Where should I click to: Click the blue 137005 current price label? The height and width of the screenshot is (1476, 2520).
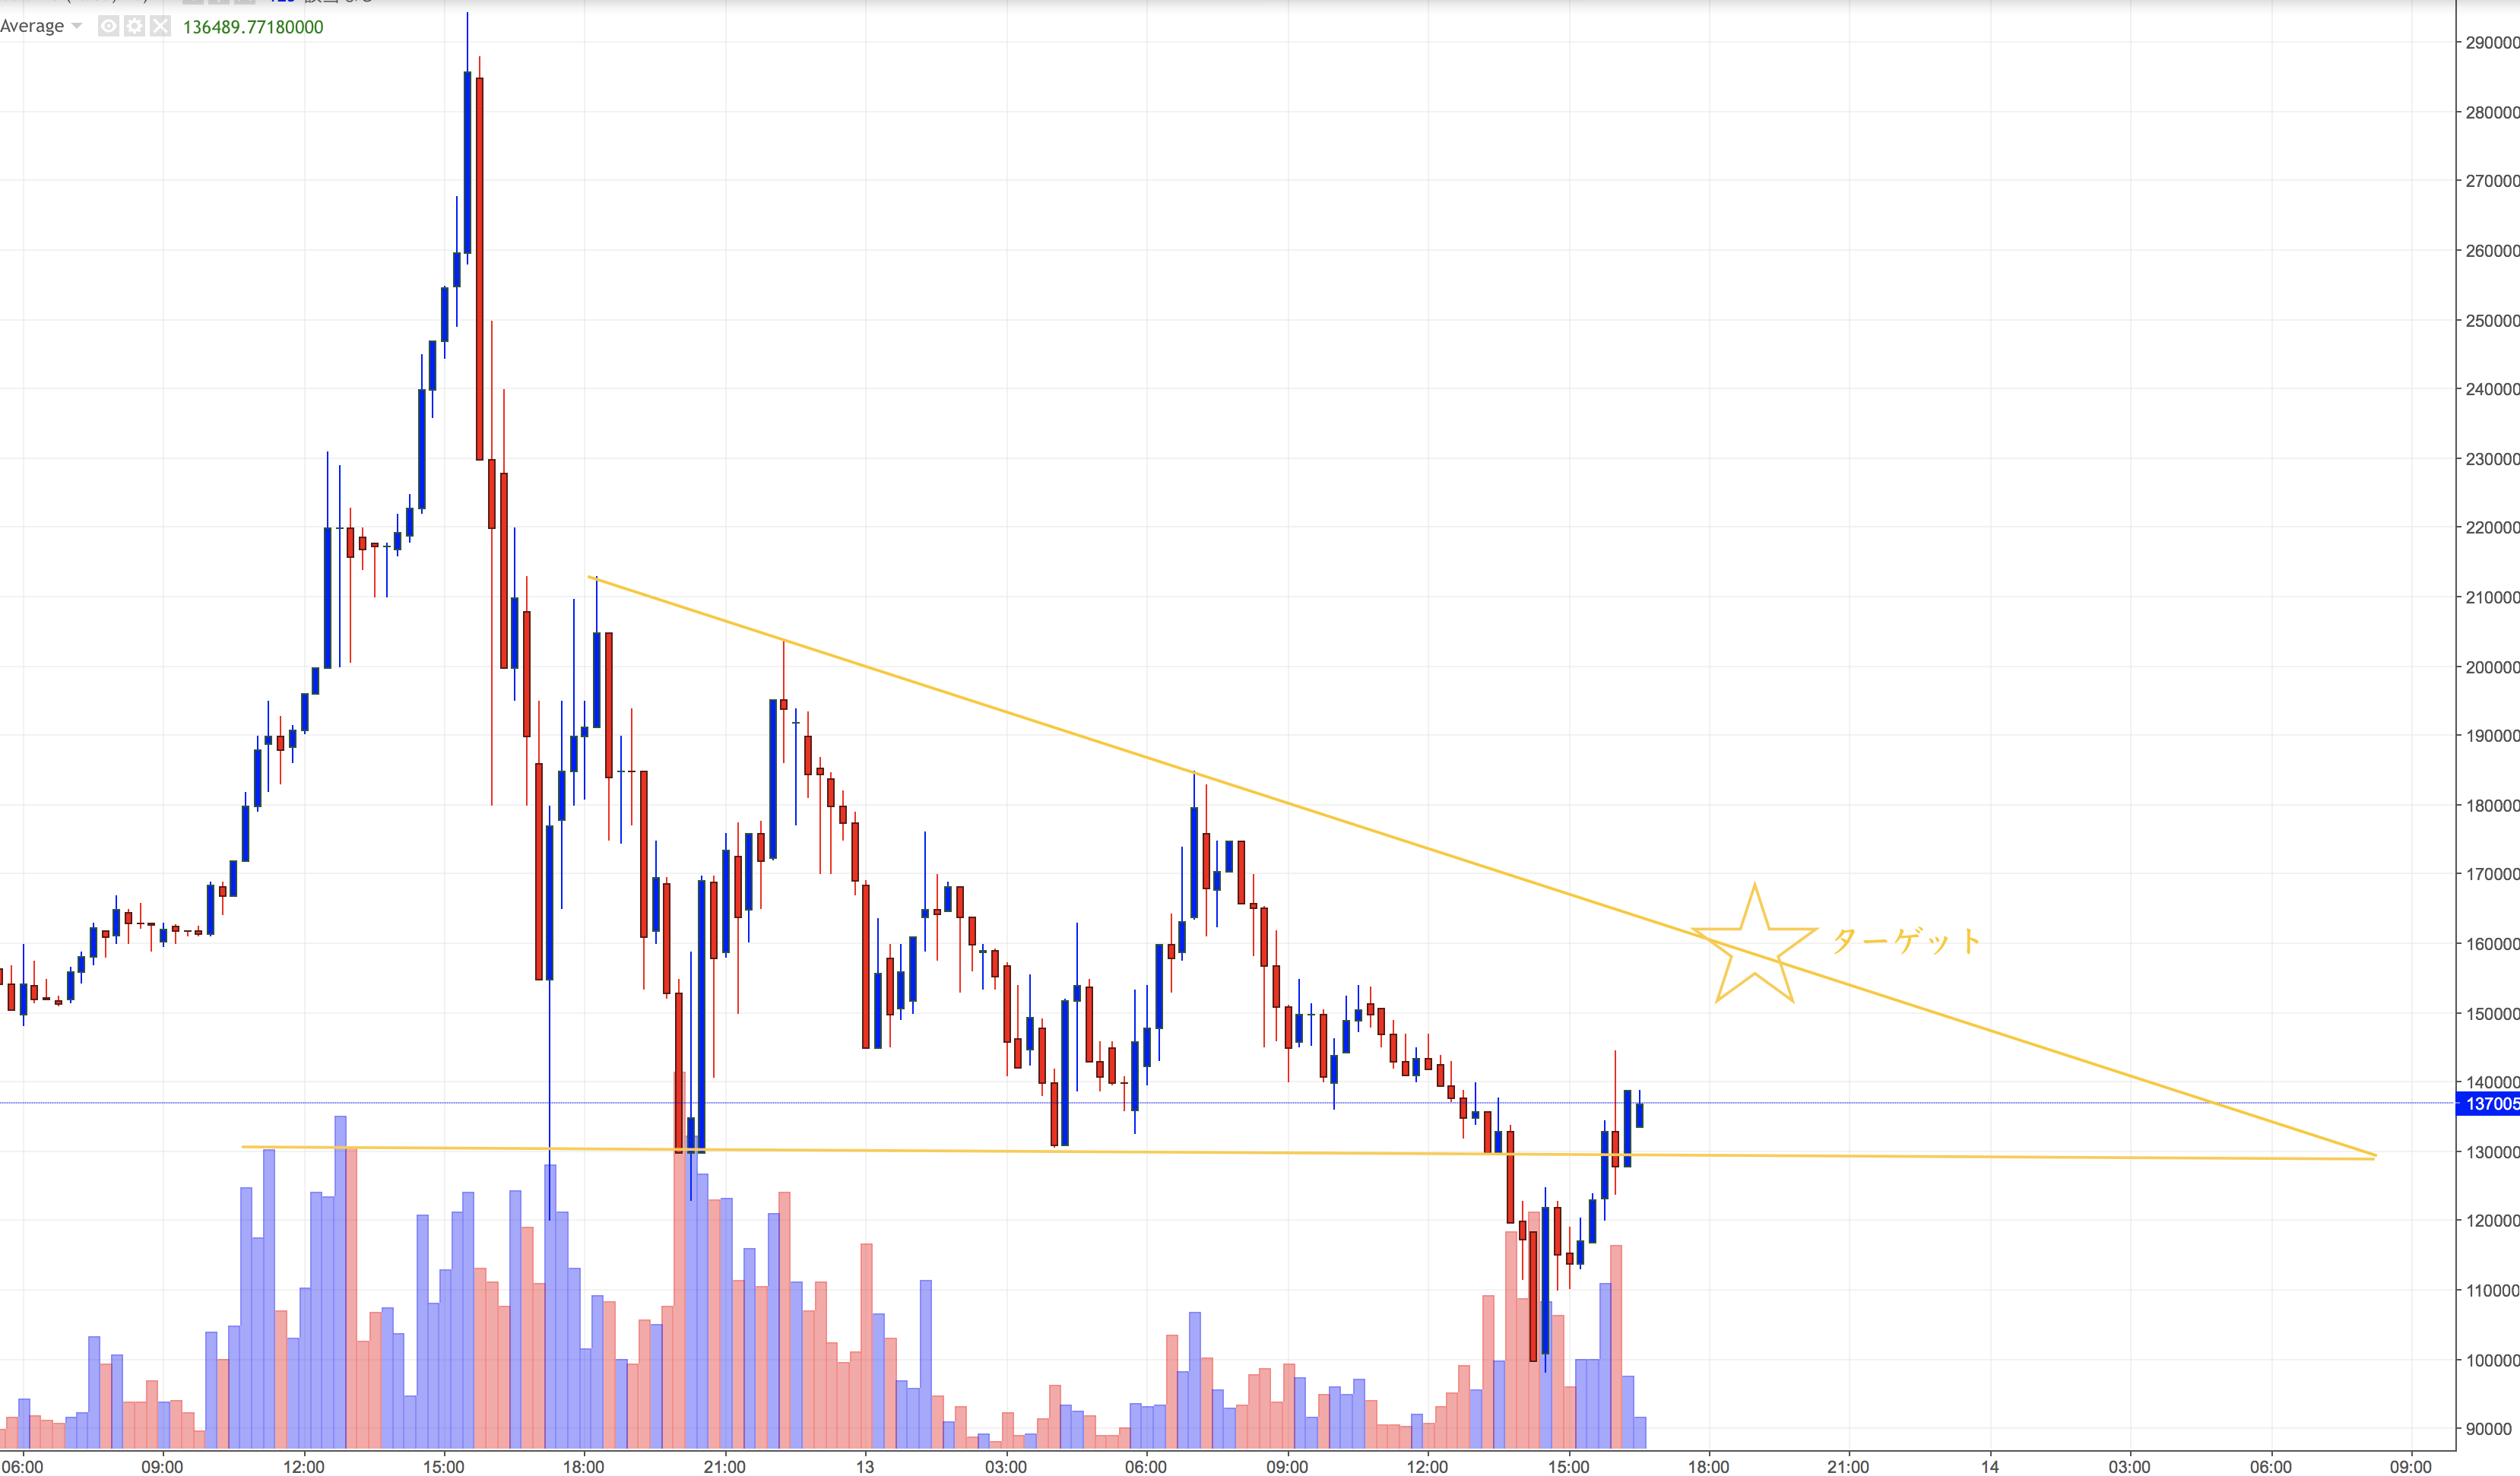(x=2488, y=1103)
